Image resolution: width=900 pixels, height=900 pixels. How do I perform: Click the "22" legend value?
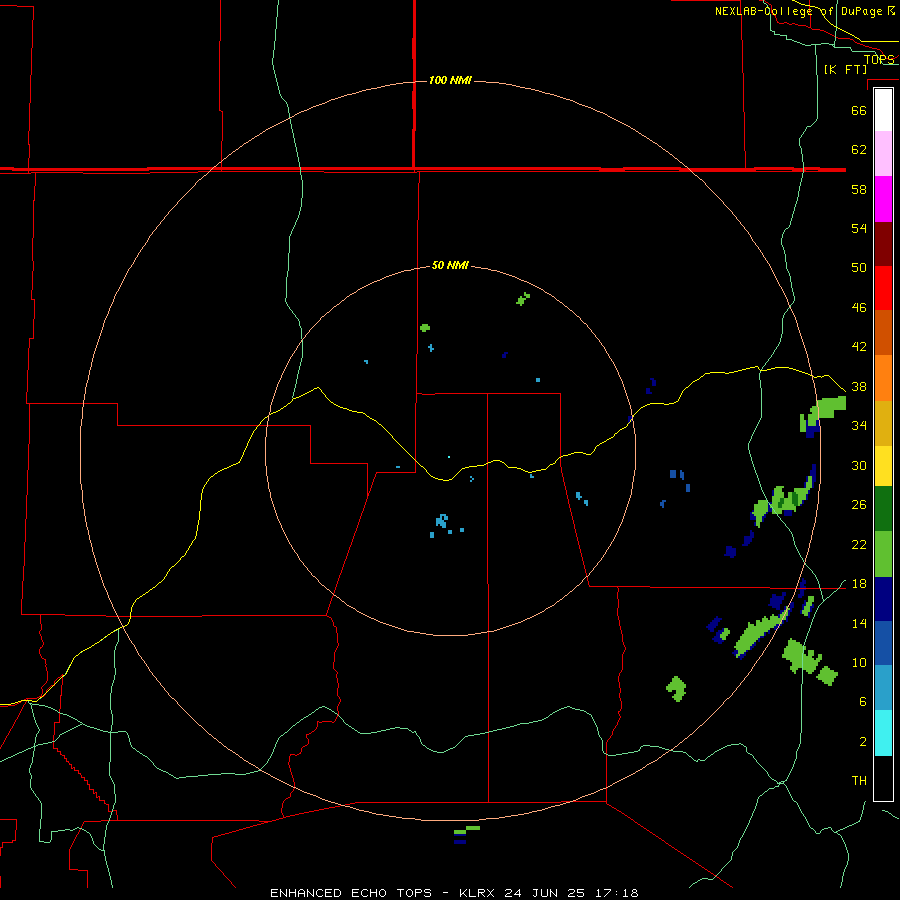pos(859,544)
